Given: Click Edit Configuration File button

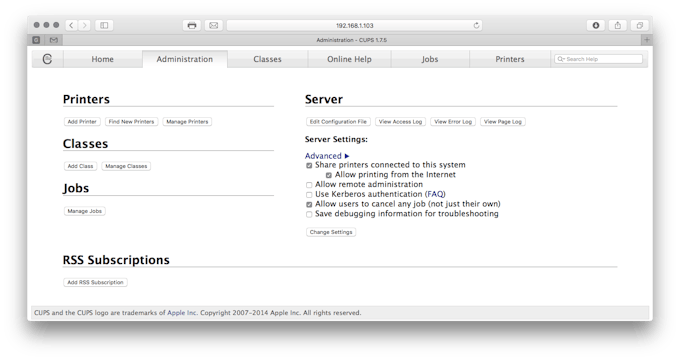Looking at the screenshot, I should (338, 122).
